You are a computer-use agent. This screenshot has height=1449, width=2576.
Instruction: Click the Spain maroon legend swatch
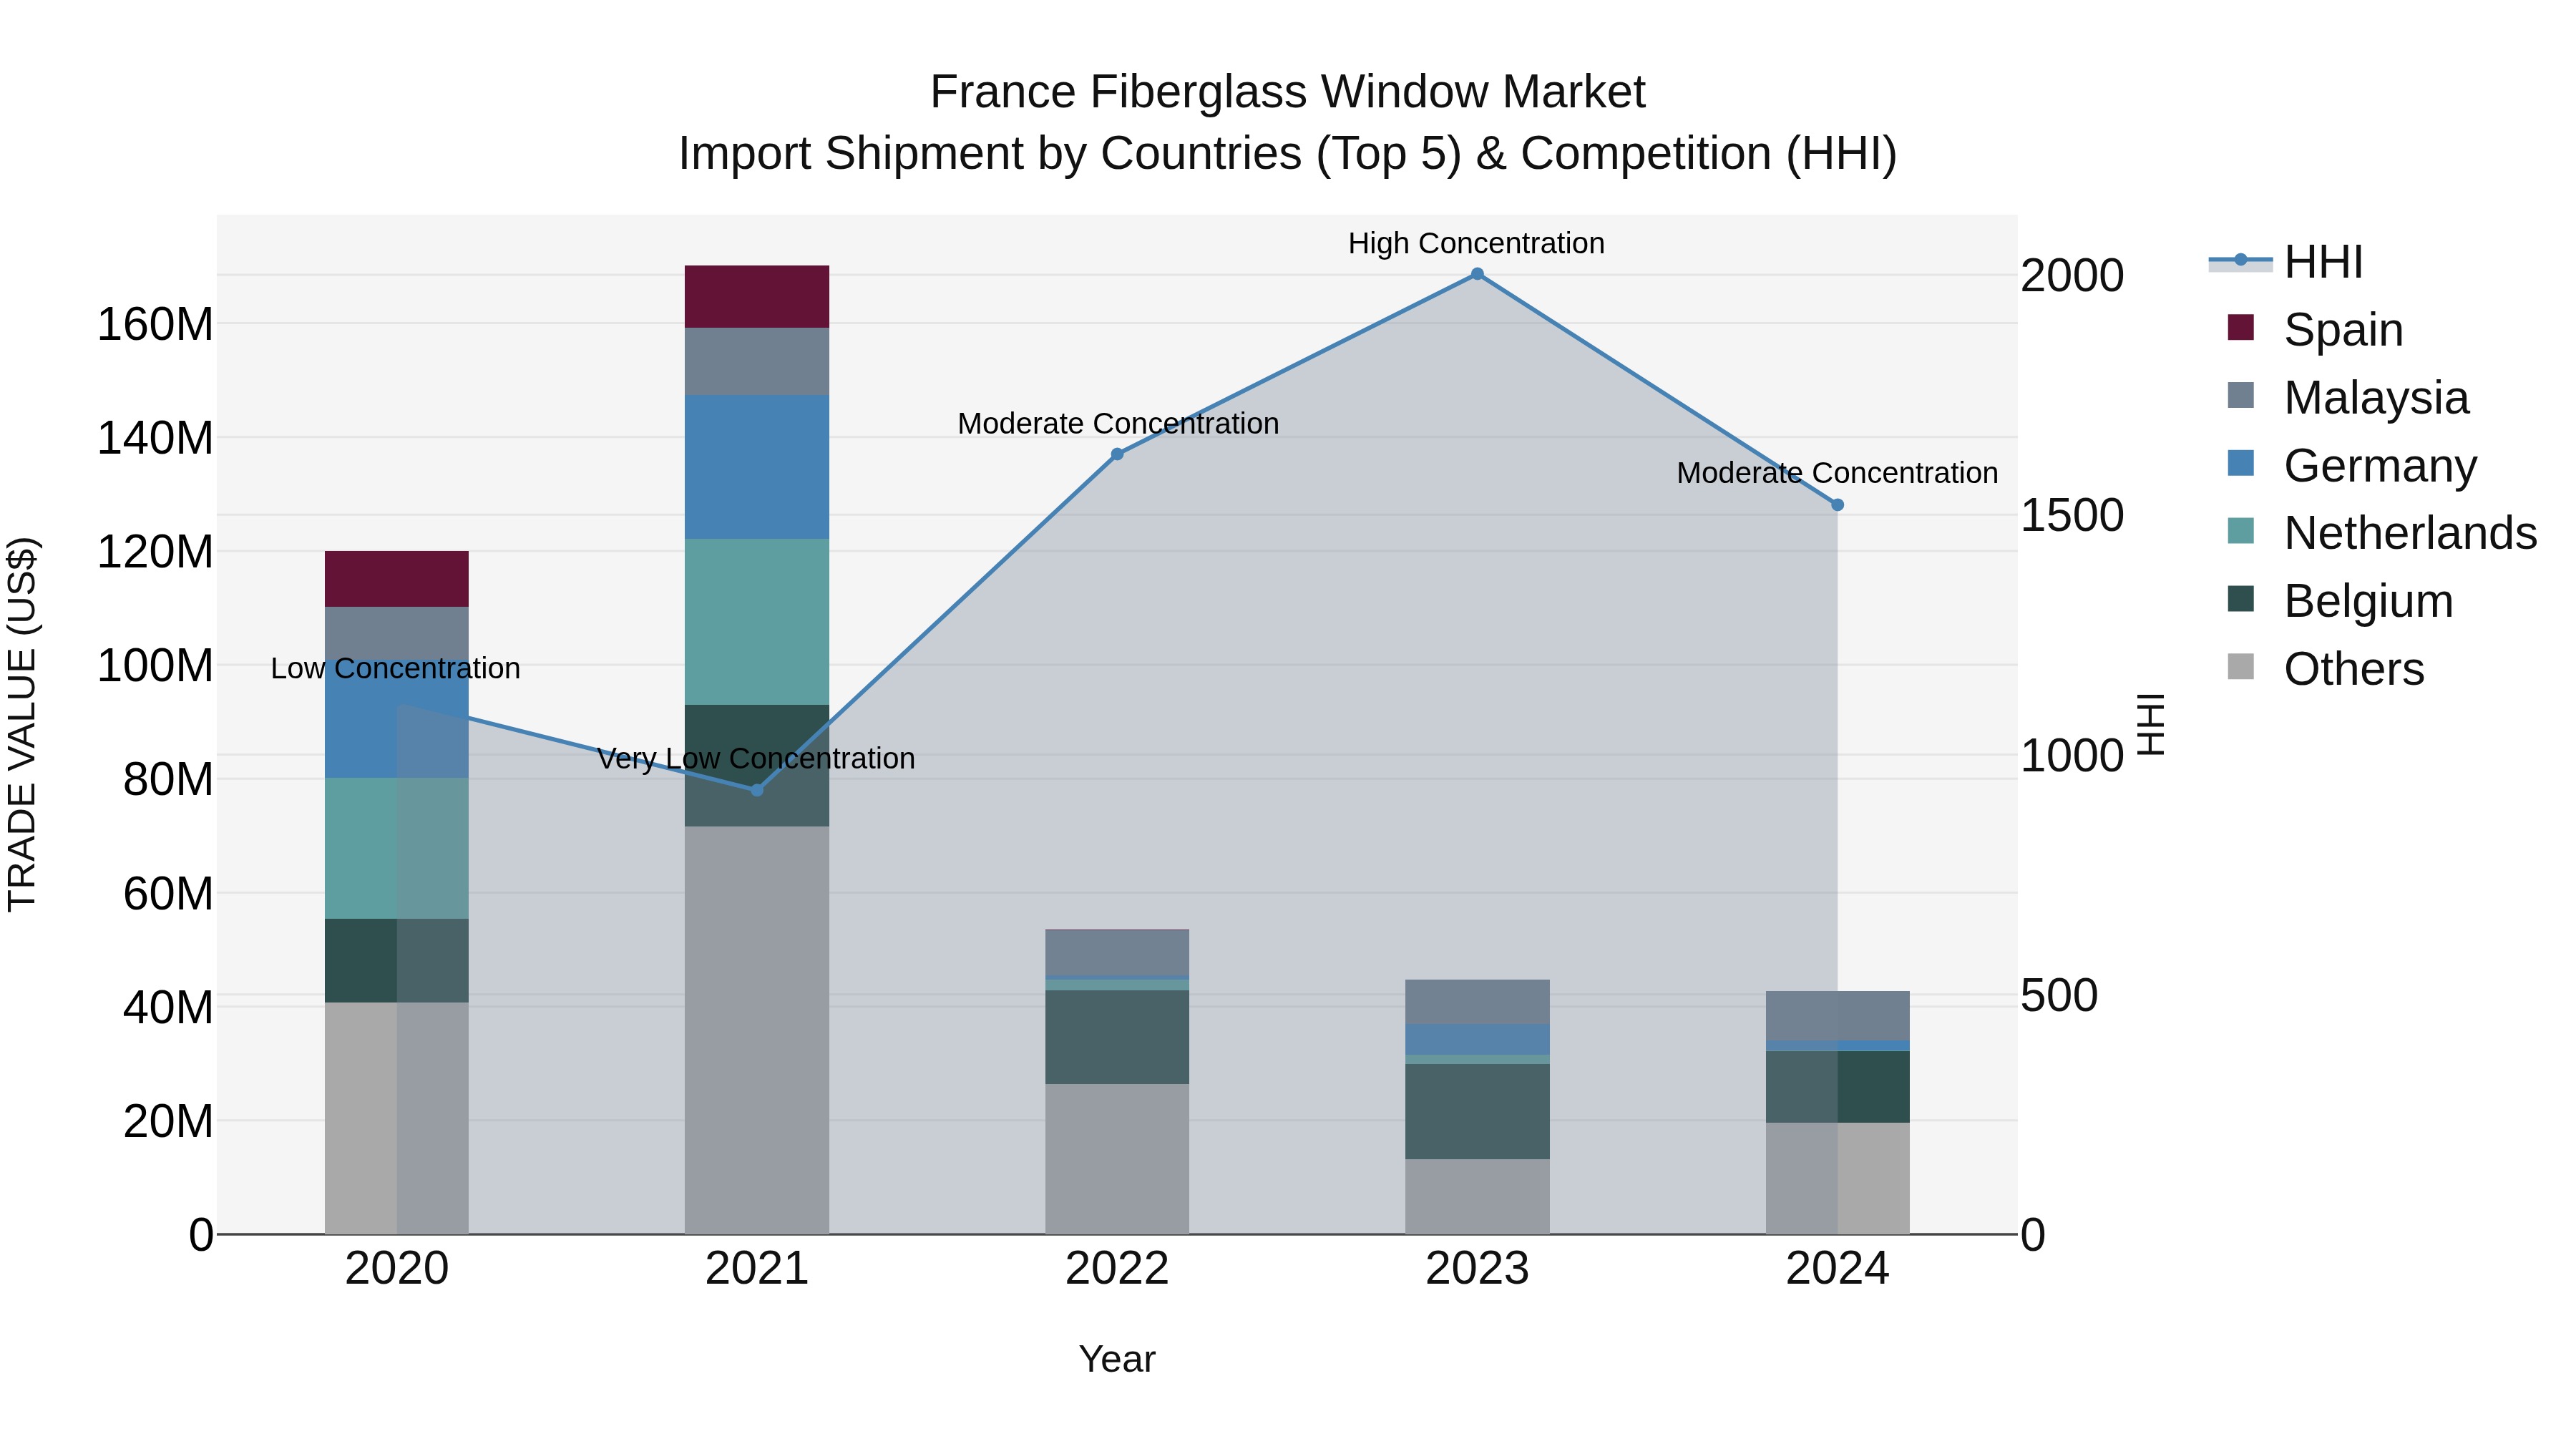[x=2241, y=327]
